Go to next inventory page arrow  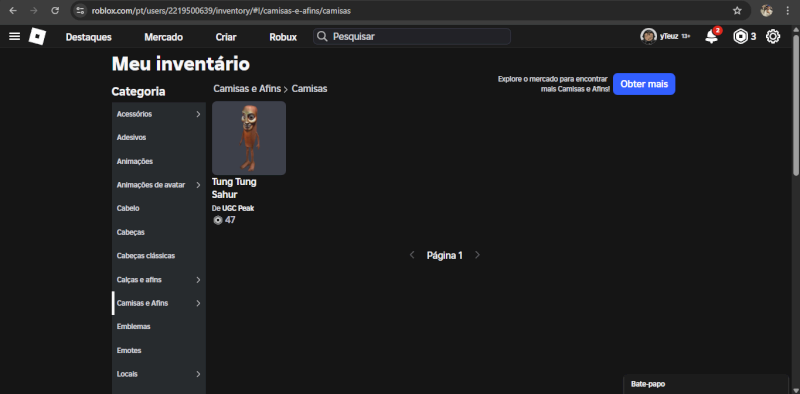coord(477,255)
